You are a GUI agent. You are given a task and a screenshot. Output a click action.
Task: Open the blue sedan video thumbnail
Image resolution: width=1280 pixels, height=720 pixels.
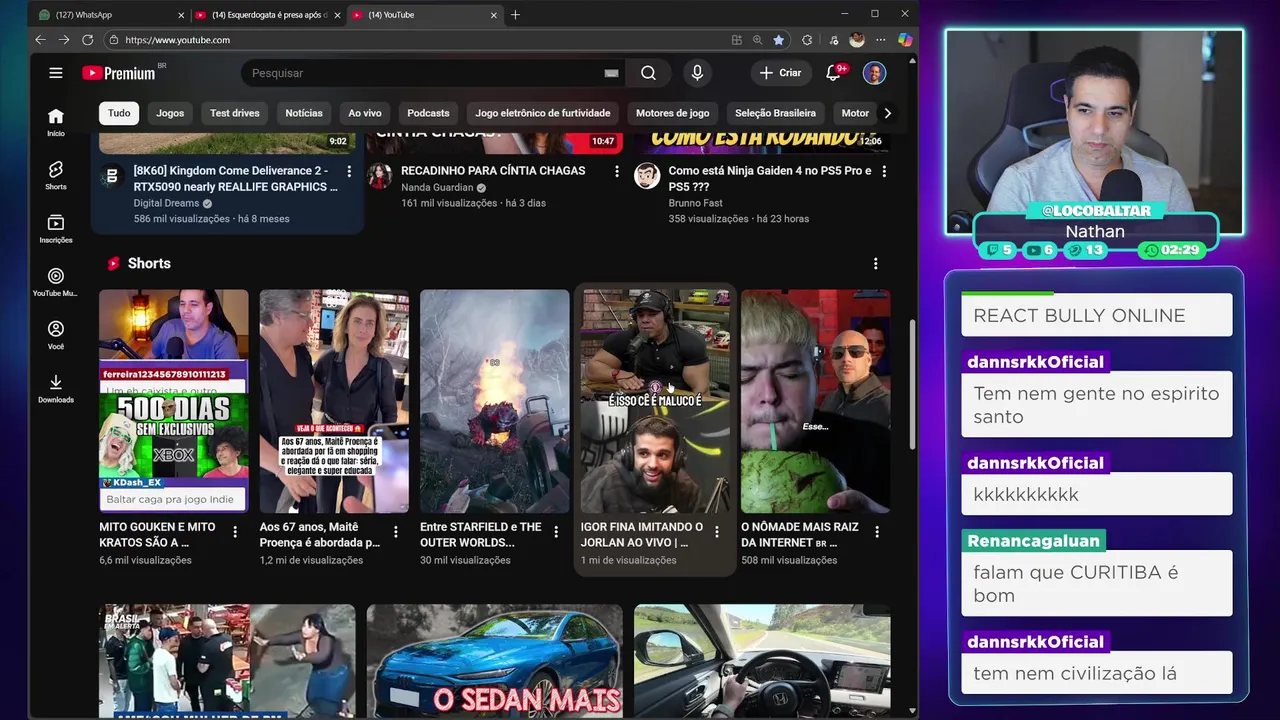[495, 660]
